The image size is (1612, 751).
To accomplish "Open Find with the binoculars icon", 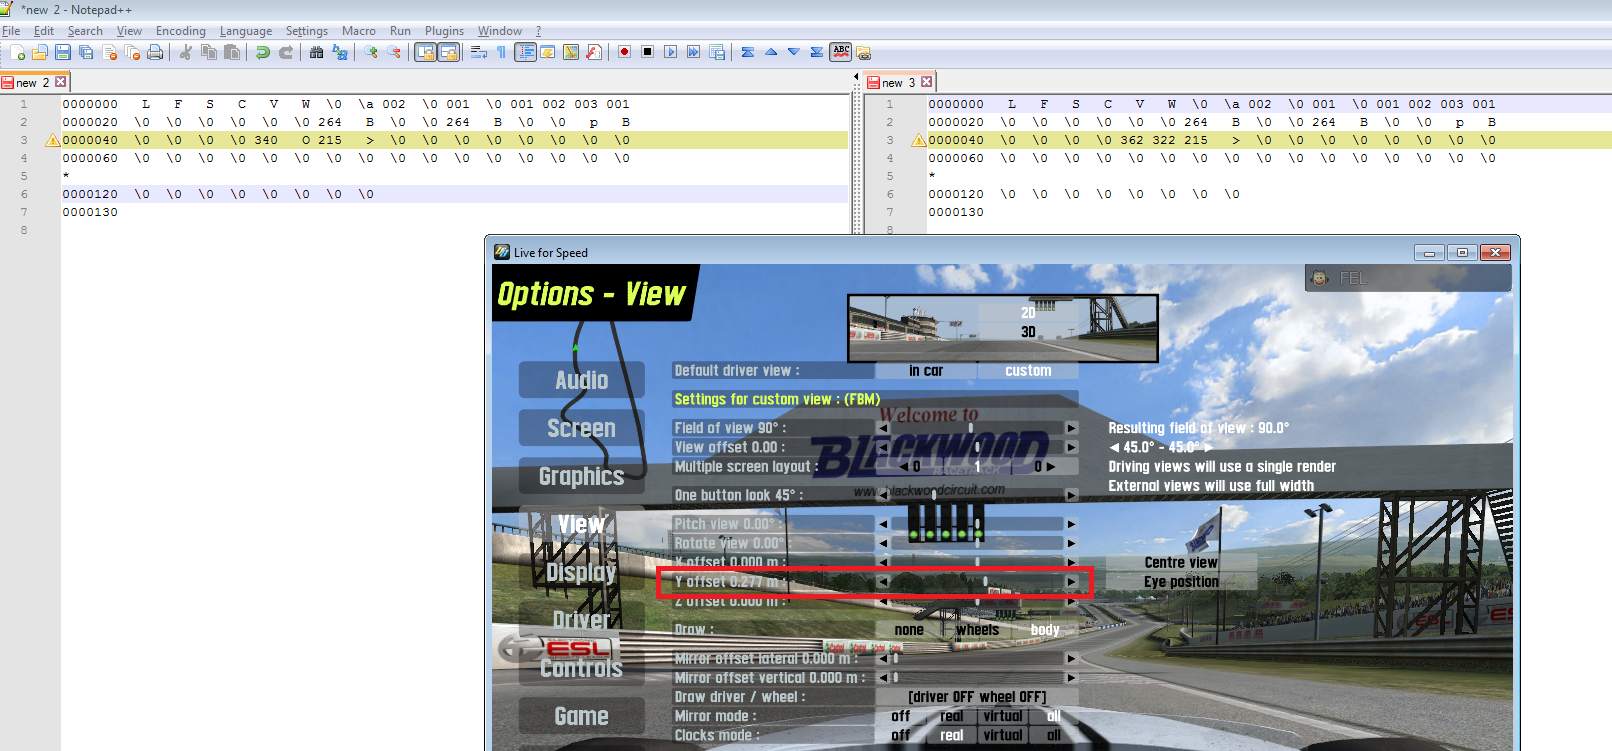I will 317,52.
